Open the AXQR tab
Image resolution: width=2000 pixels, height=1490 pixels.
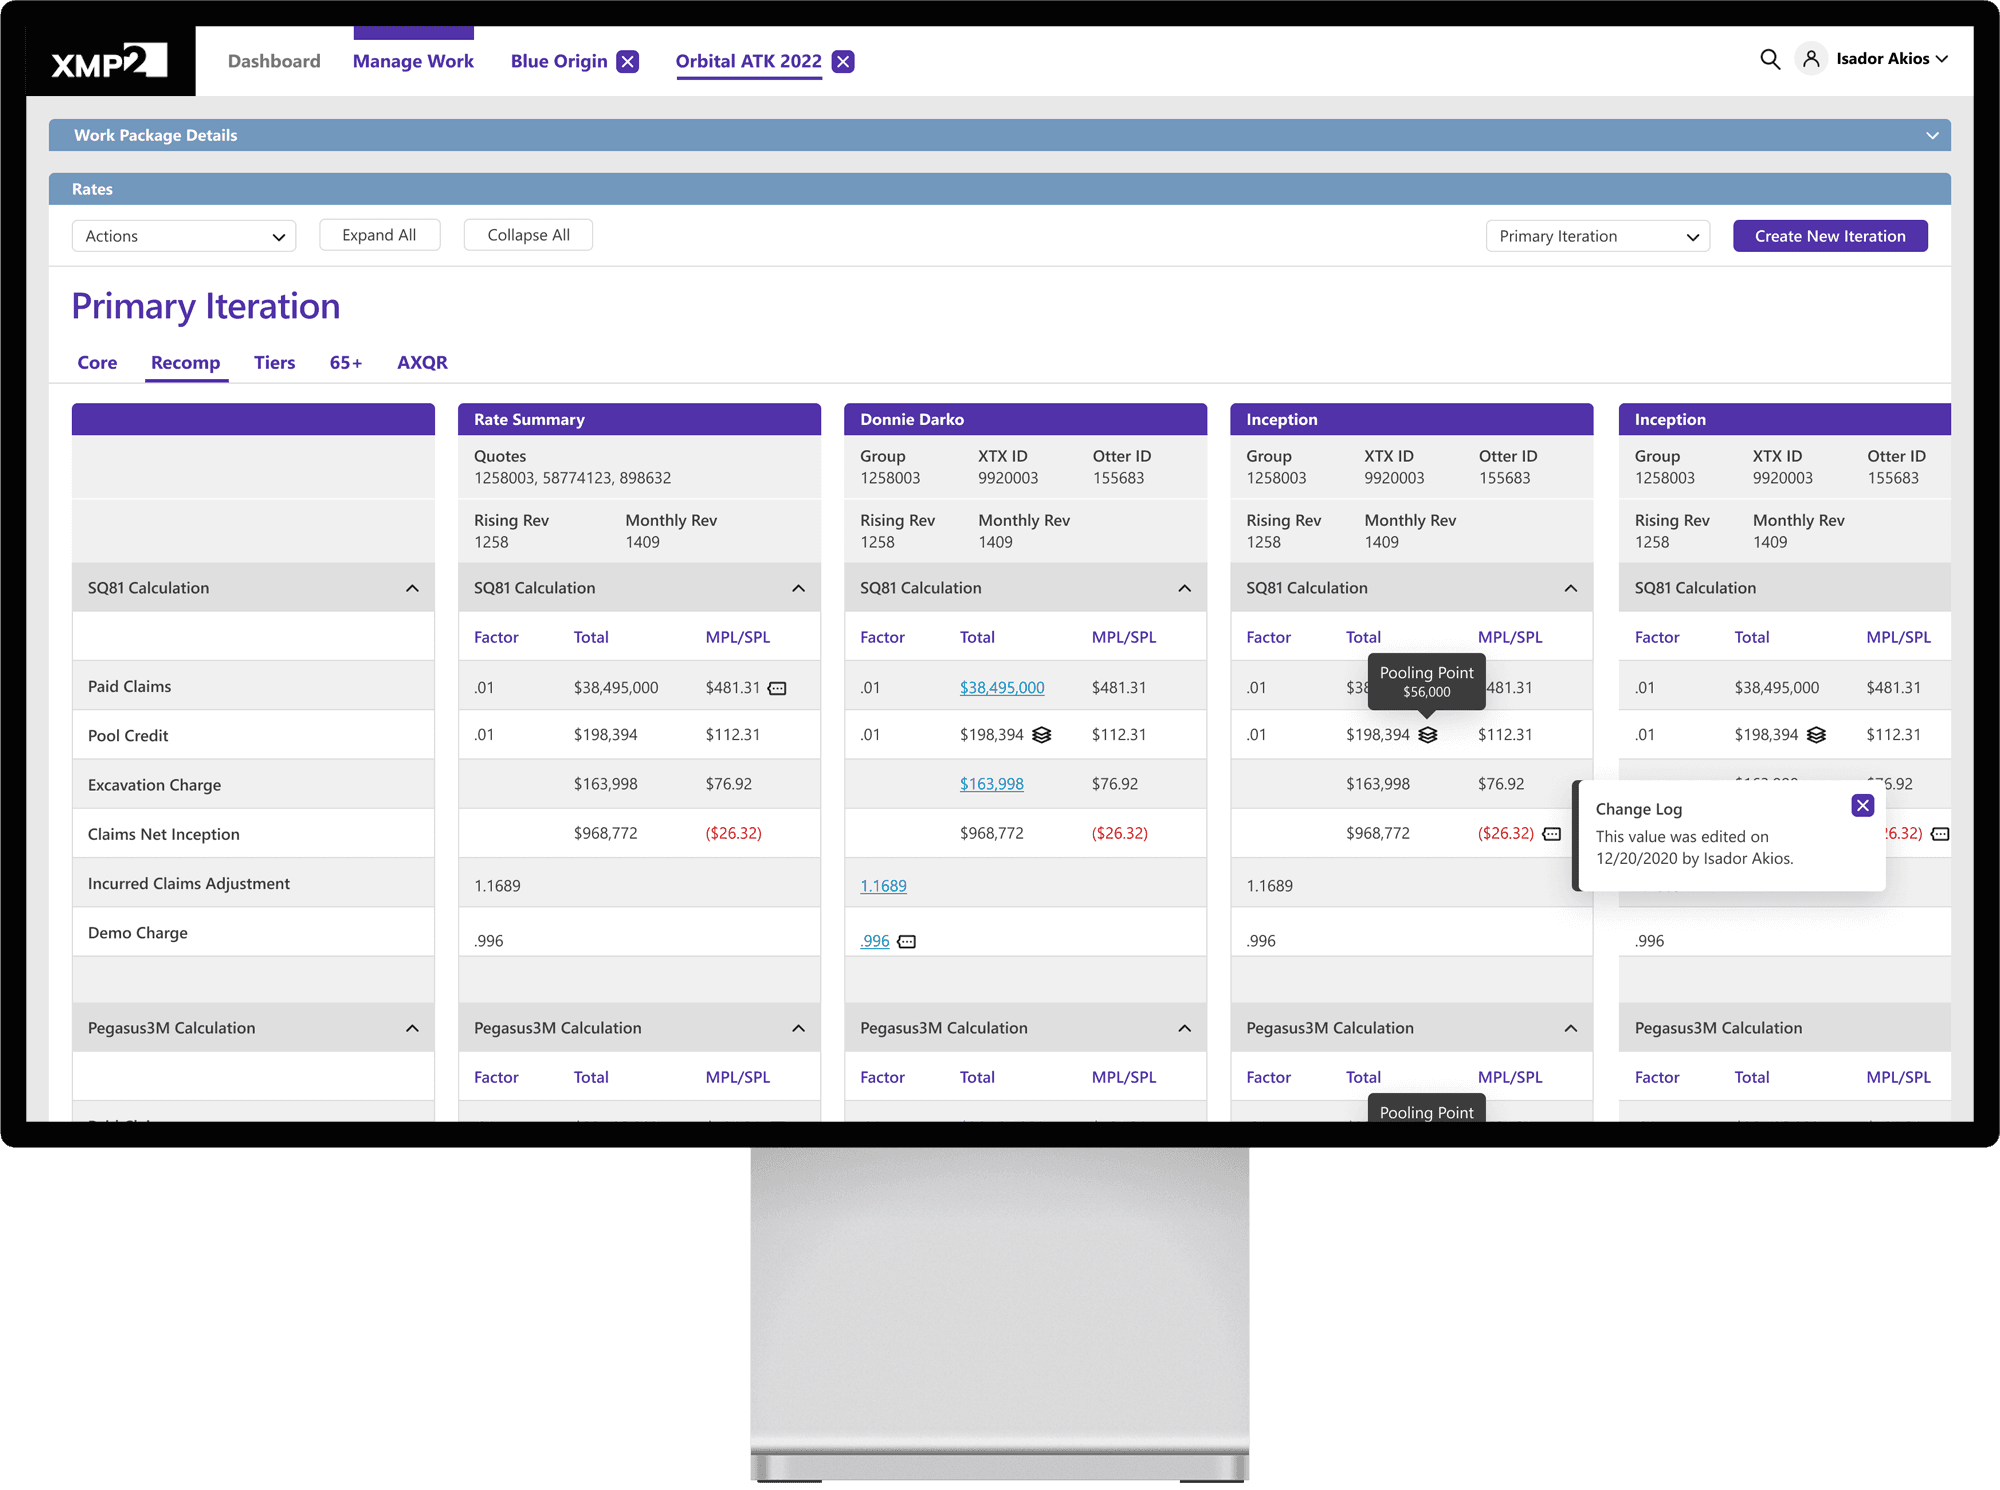tap(422, 363)
